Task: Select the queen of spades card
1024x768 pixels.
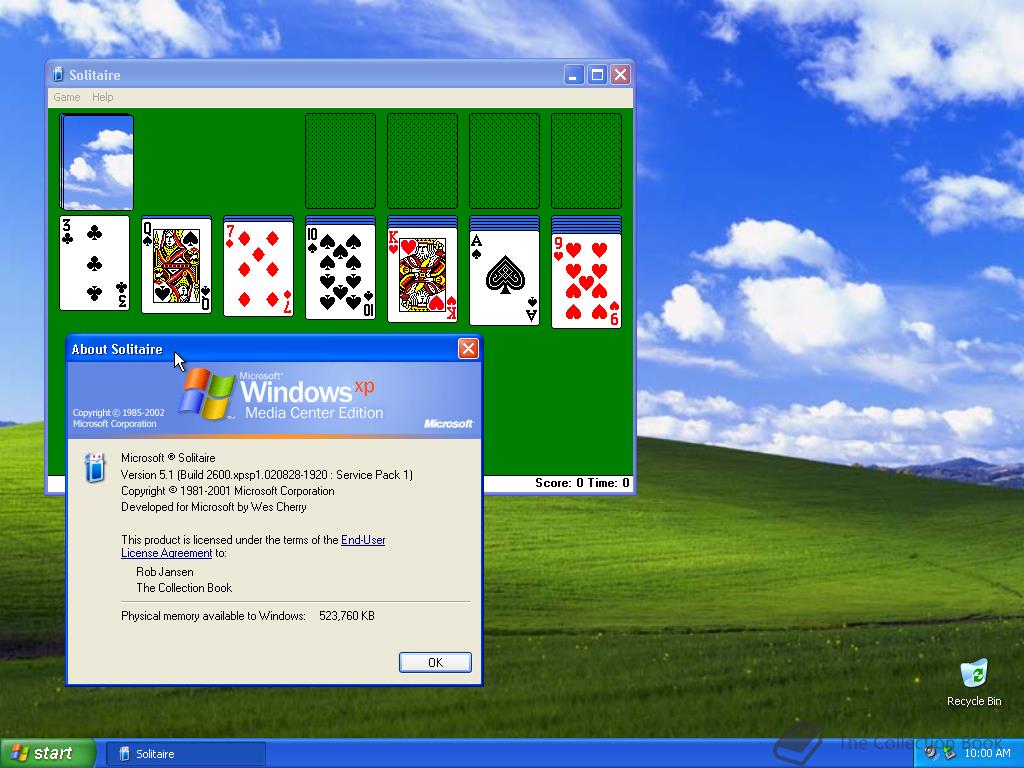Action: coord(176,266)
